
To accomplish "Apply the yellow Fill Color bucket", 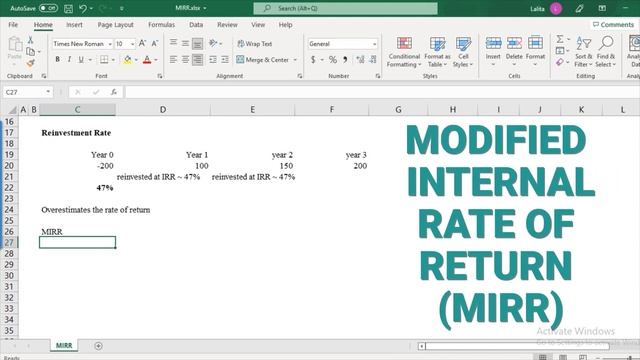I will [x=128, y=60].
